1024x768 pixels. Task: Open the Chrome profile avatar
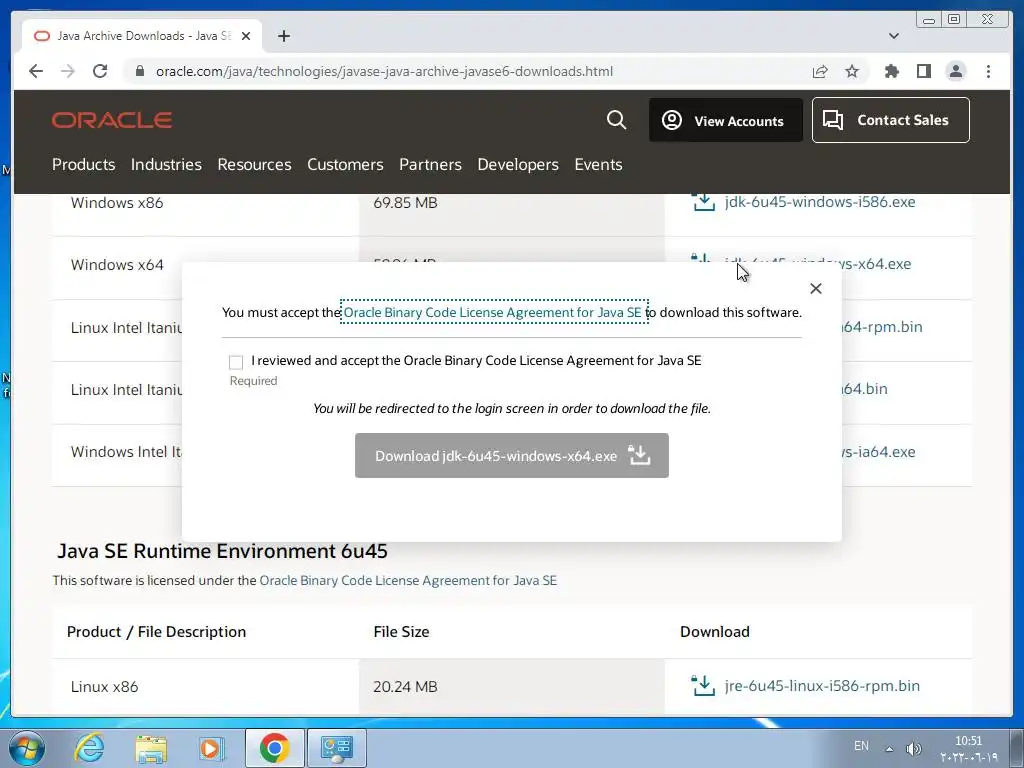[x=955, y=71]
